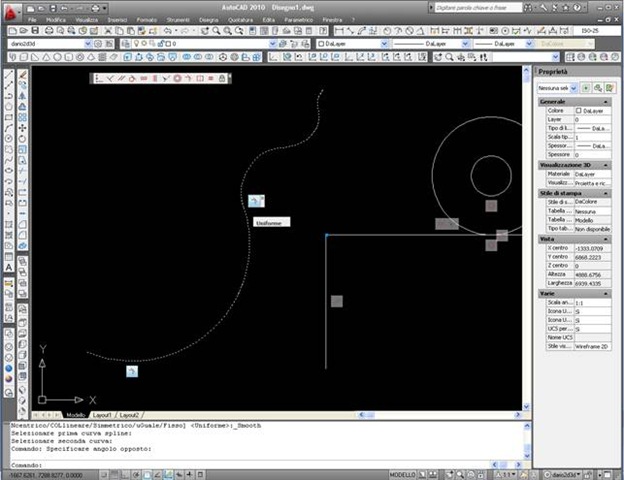Image resolution: width=624 pixels, height=480 pixels.
Task: Open the DaLayer lineweight dropdown
Action: [x=529, y=44]
